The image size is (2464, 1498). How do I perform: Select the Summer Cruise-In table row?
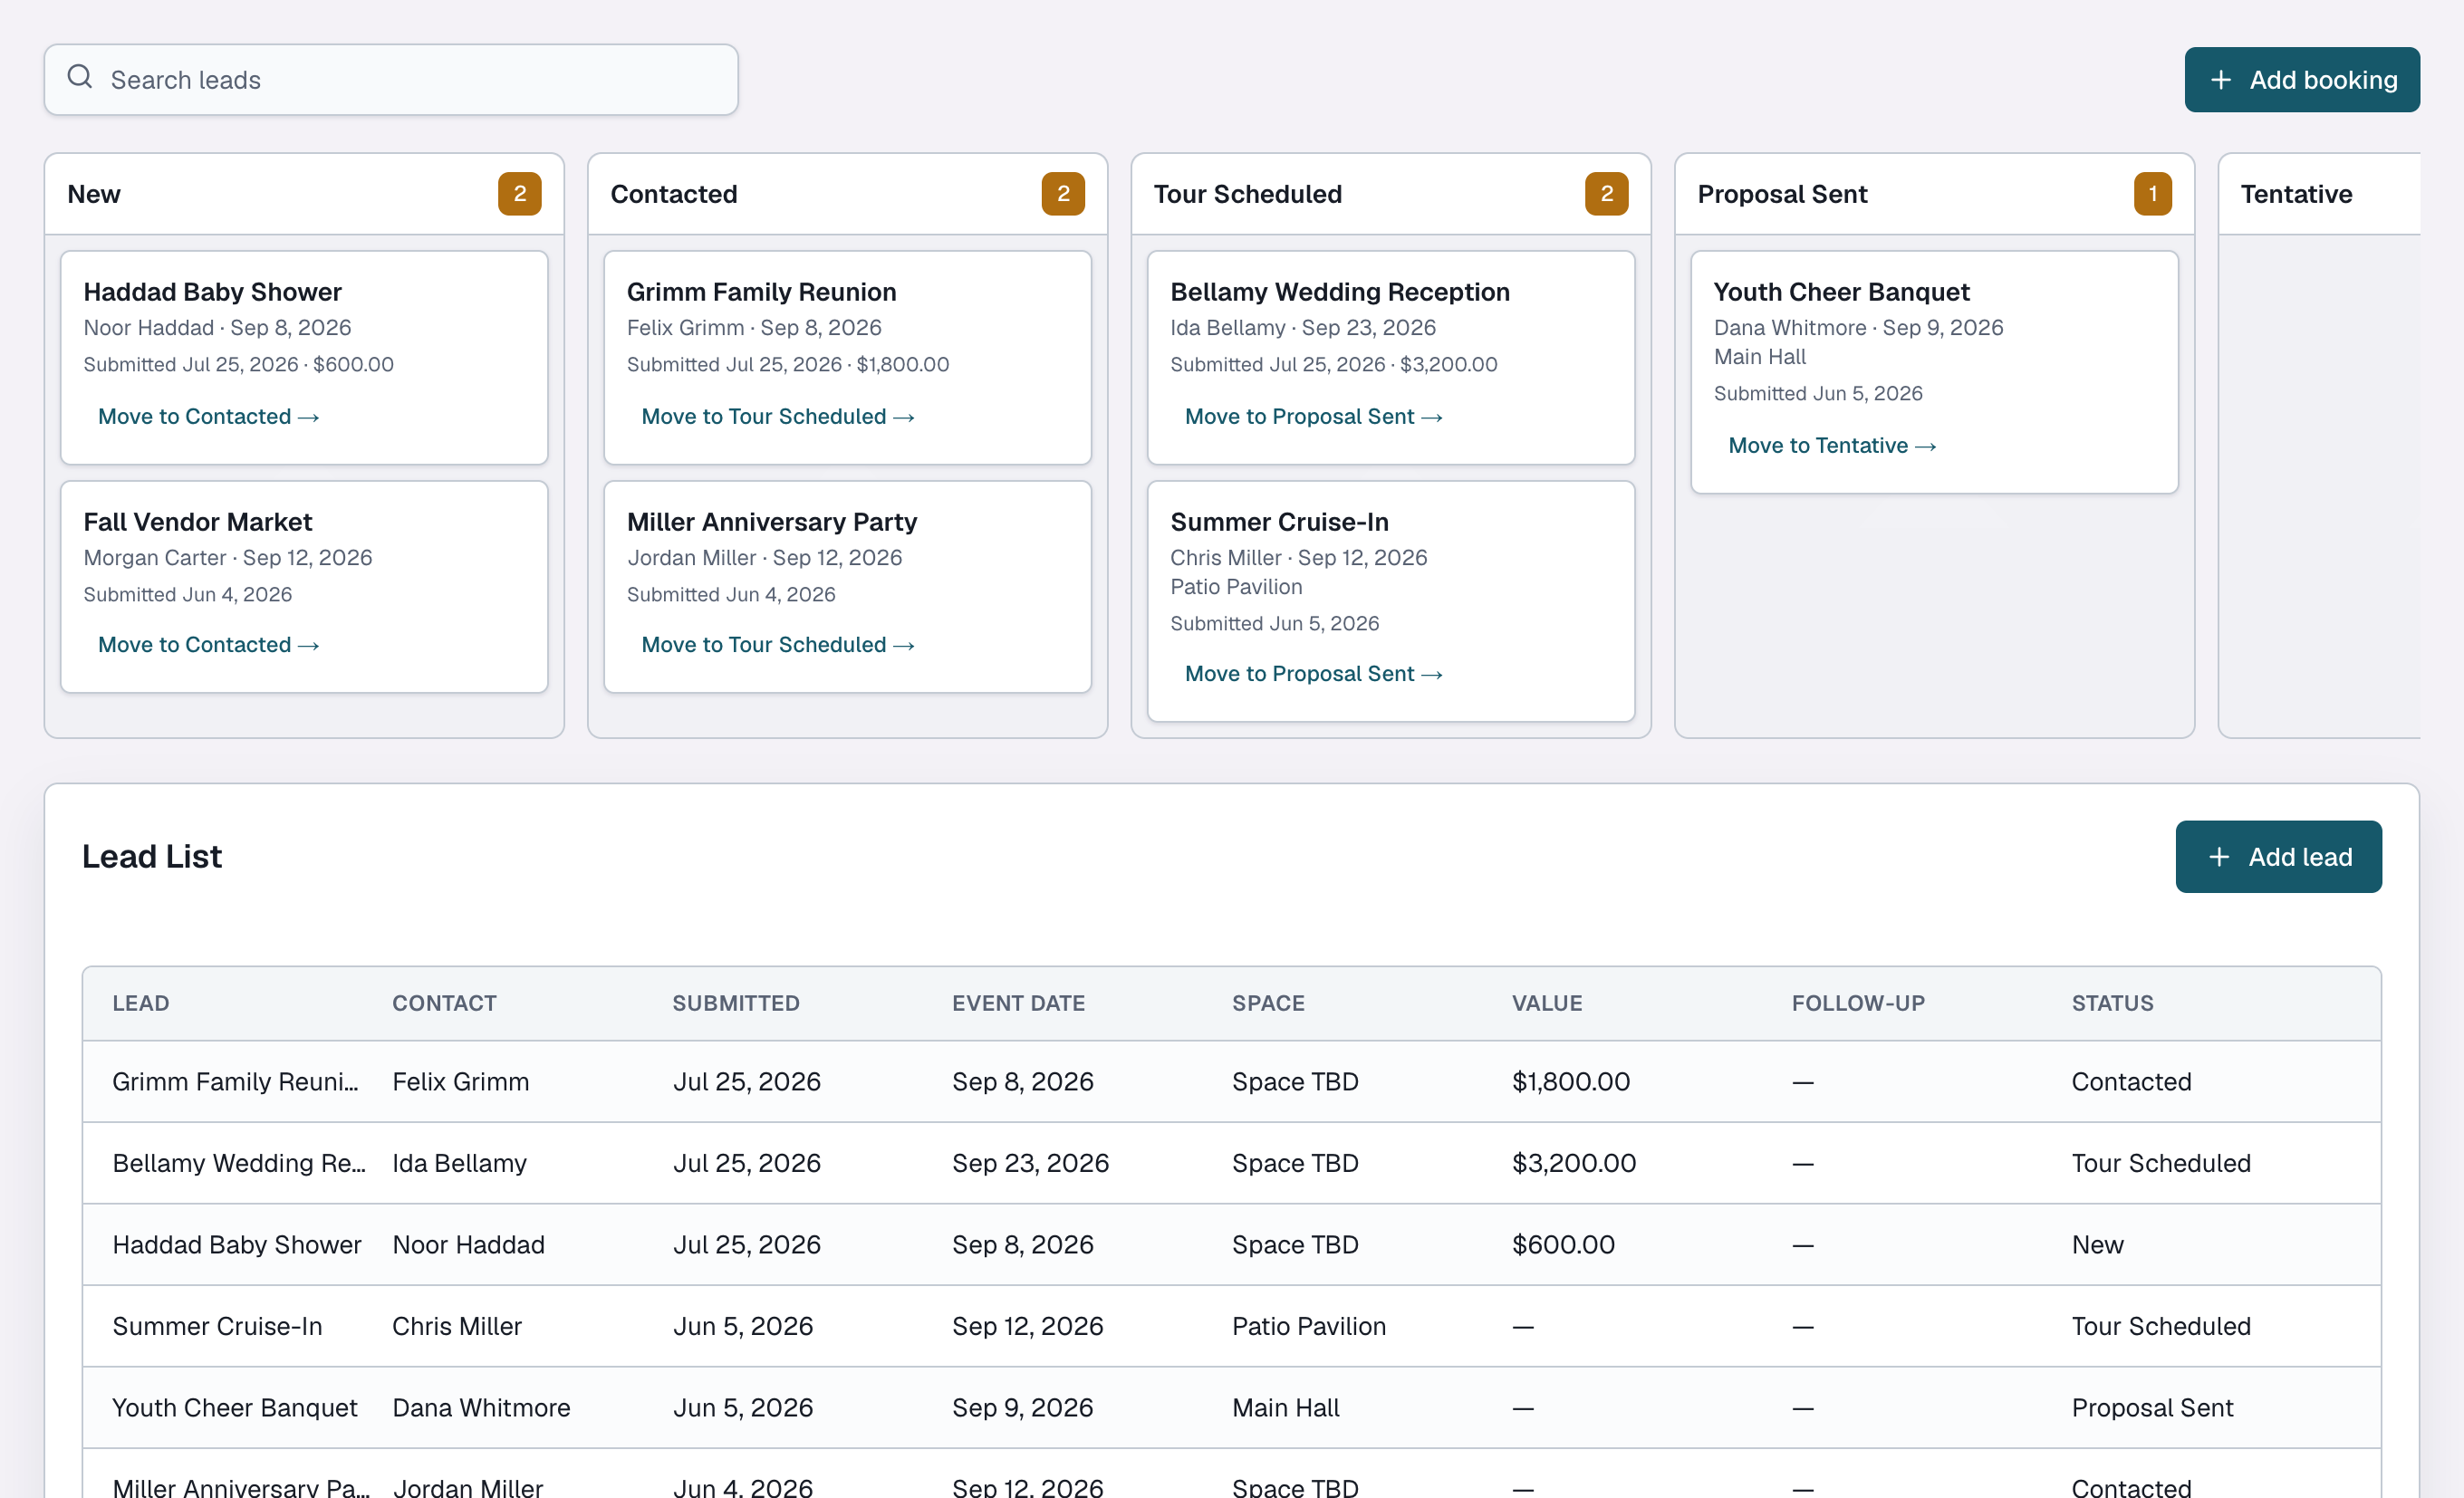click(1231, 1326)
